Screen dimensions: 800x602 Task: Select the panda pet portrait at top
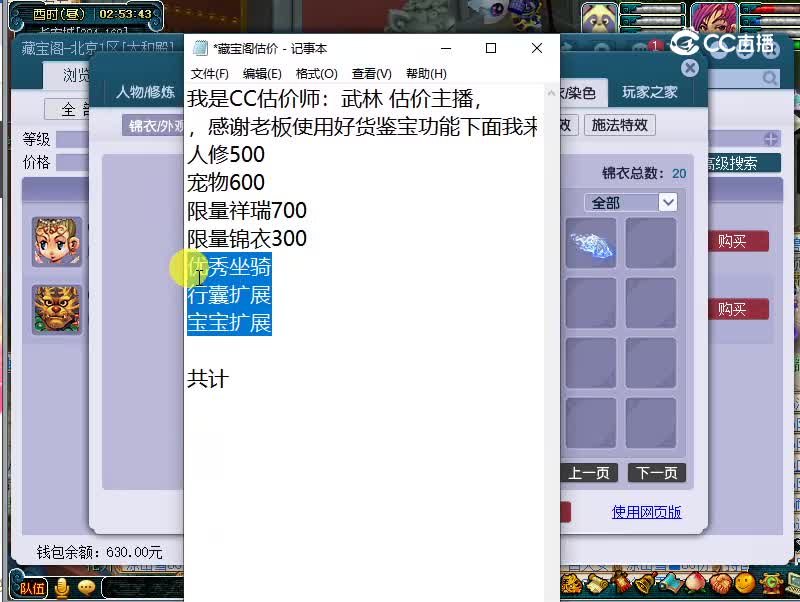click(x=599, y=17)
